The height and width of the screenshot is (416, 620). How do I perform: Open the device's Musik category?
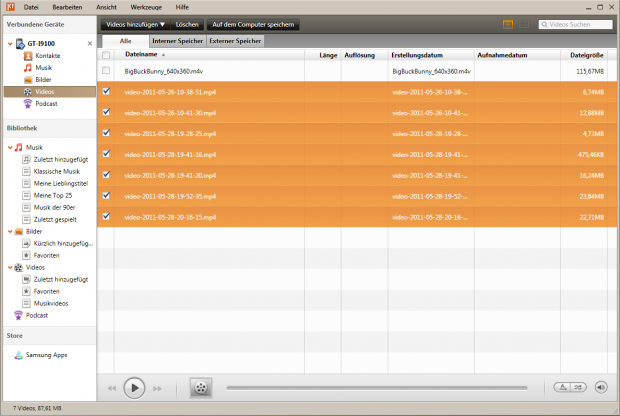[x=43, y=67]
